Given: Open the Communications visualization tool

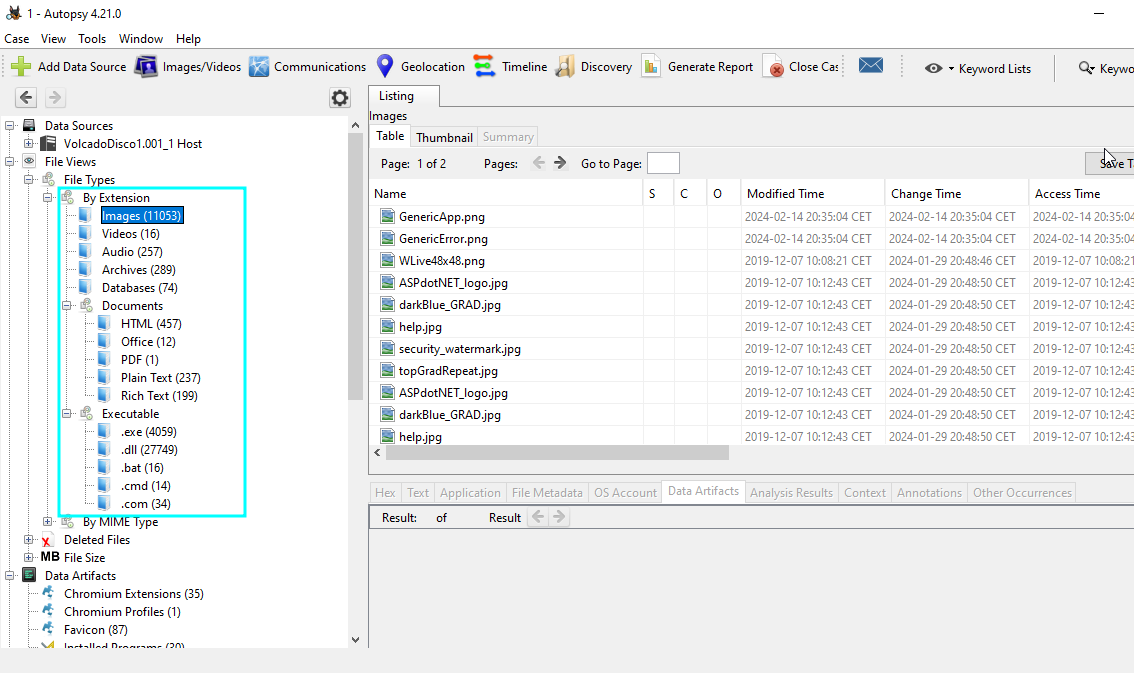Looking at the screenshot, I should coord(259,67).
